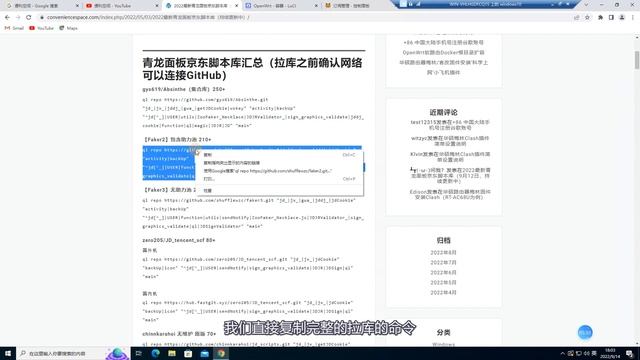
Task: Click the address bar URL field
Action: [x=306, y=18]
